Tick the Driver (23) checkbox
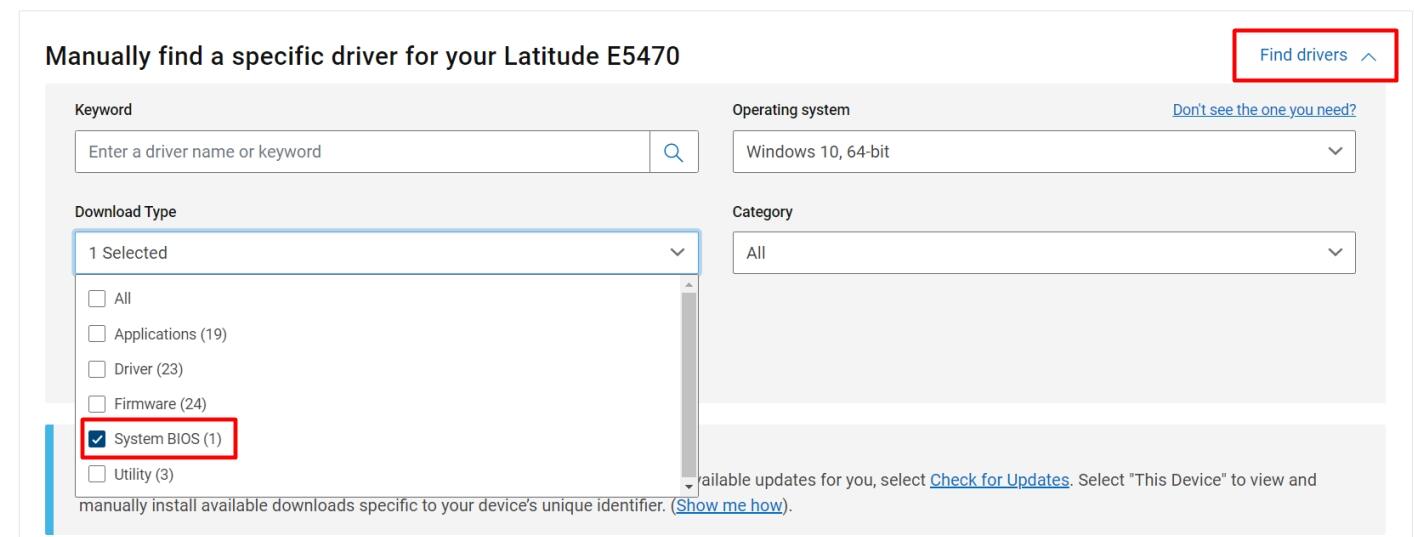The width and height of the screenshot is (1414, 537). click(x=96, y=369)
